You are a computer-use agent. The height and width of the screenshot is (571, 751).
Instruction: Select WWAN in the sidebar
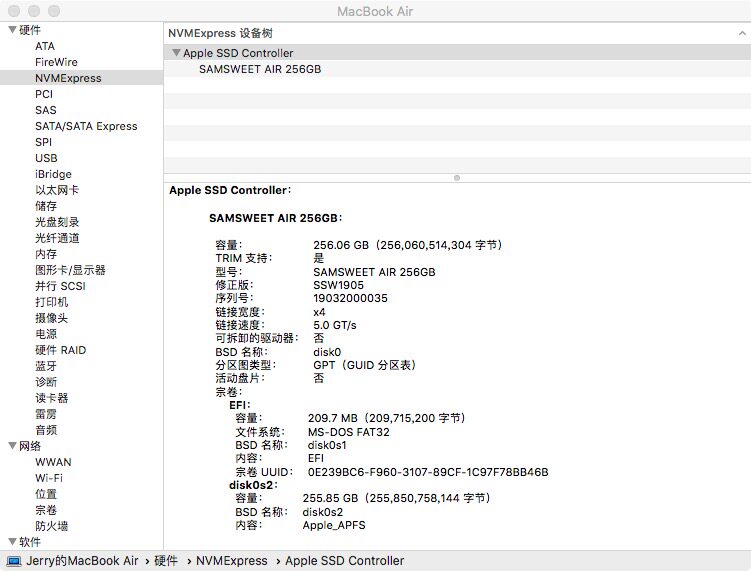[x=53, y=462]
